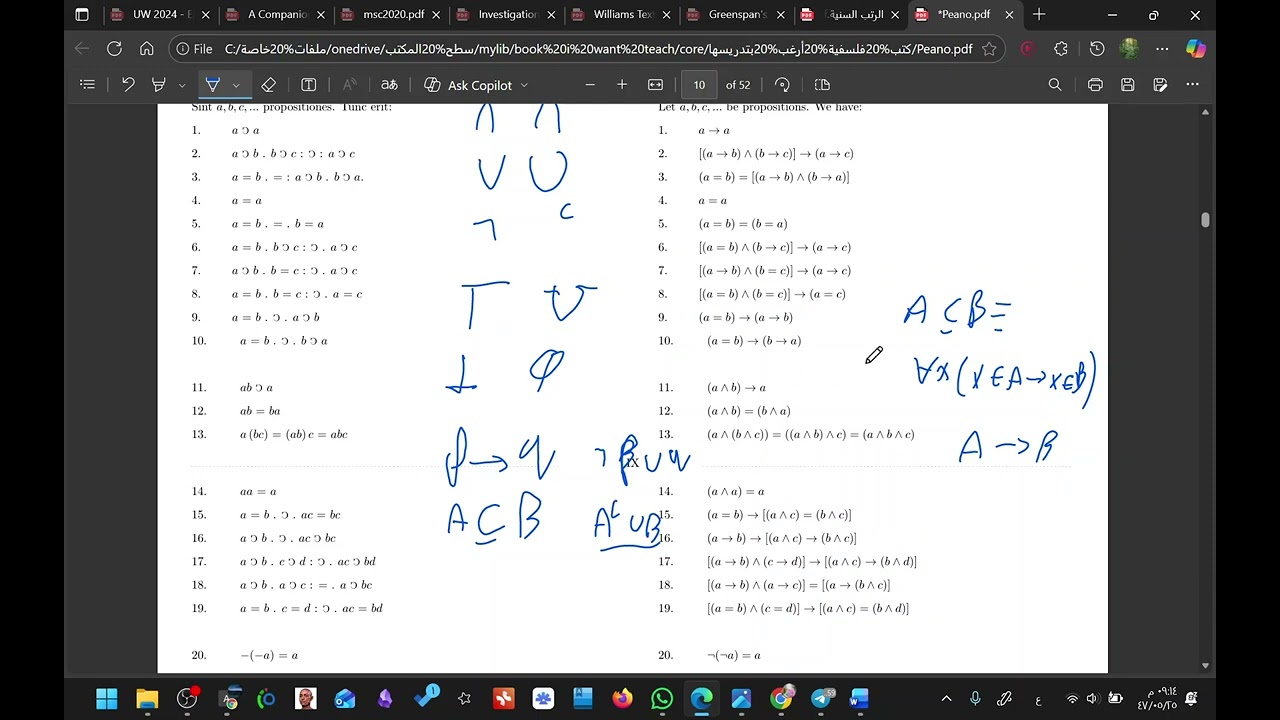This screenshot has height=720, width=1280.
Task: Open the PDF toolbar more options menu
Action: point(1192,85)
